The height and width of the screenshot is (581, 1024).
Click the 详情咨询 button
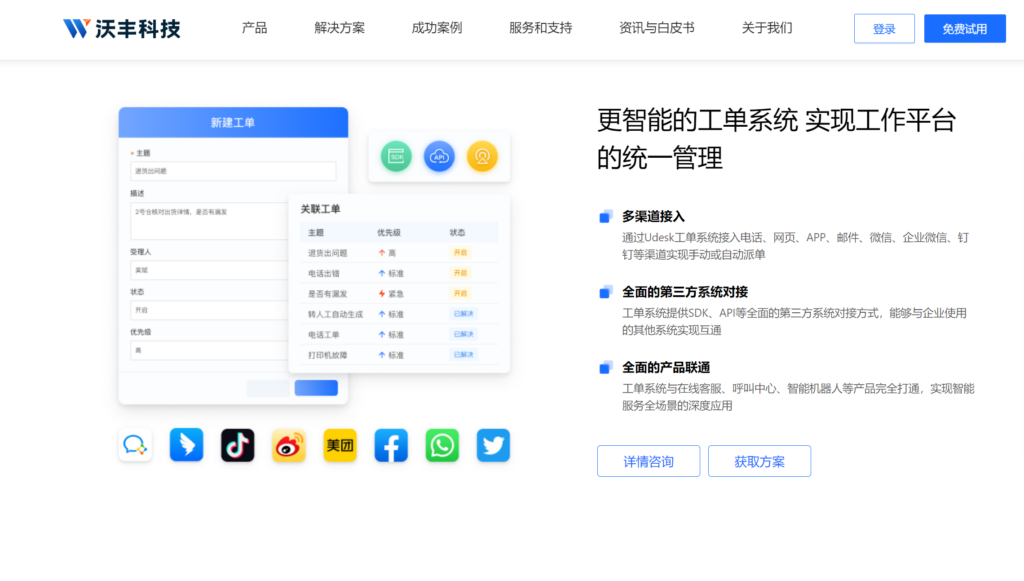pyautogui.click(x=648, y=461)
